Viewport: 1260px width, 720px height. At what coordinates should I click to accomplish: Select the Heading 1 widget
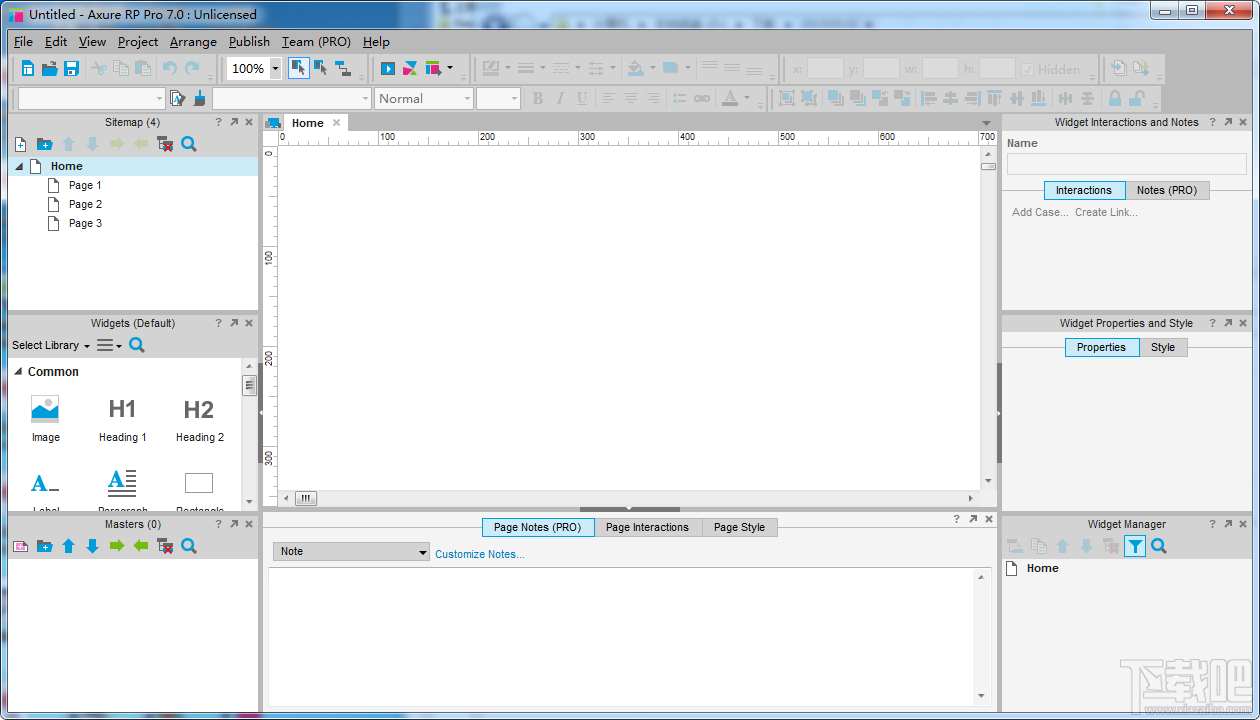pyautogui.click(x=122, y=419)
